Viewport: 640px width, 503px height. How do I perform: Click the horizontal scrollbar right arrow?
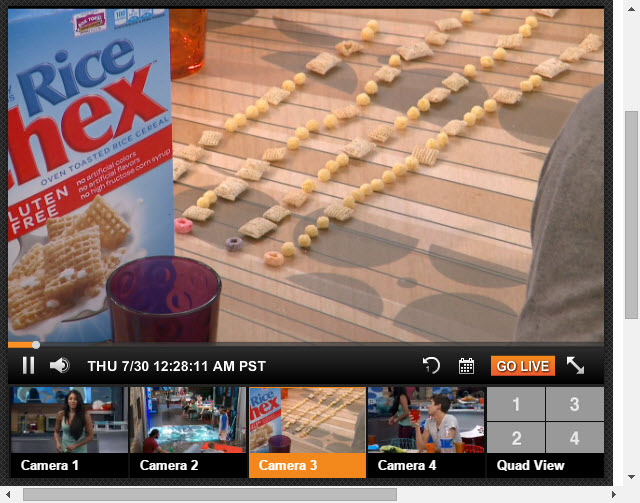click(x=613, y=494)
